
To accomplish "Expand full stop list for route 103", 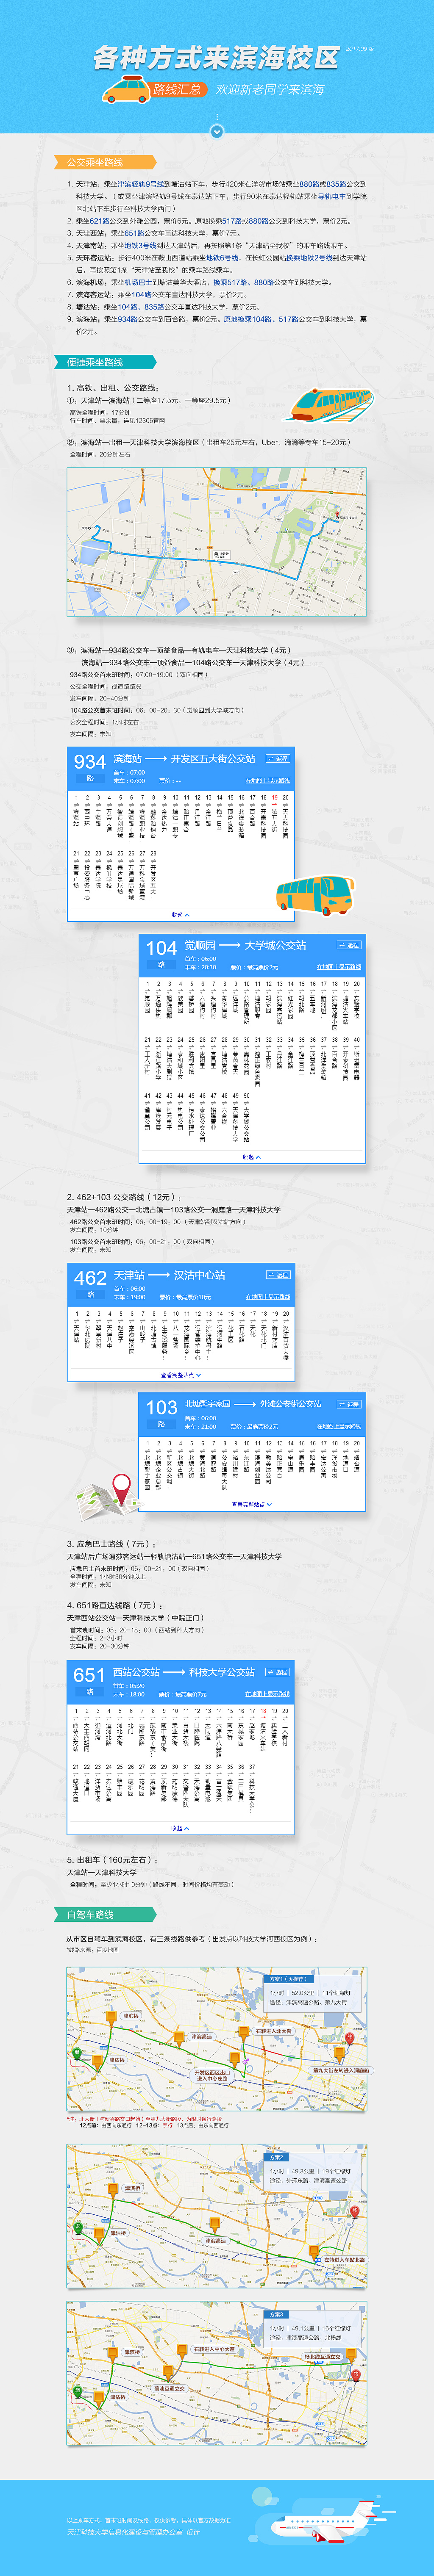I will [x=251, y=1504].
